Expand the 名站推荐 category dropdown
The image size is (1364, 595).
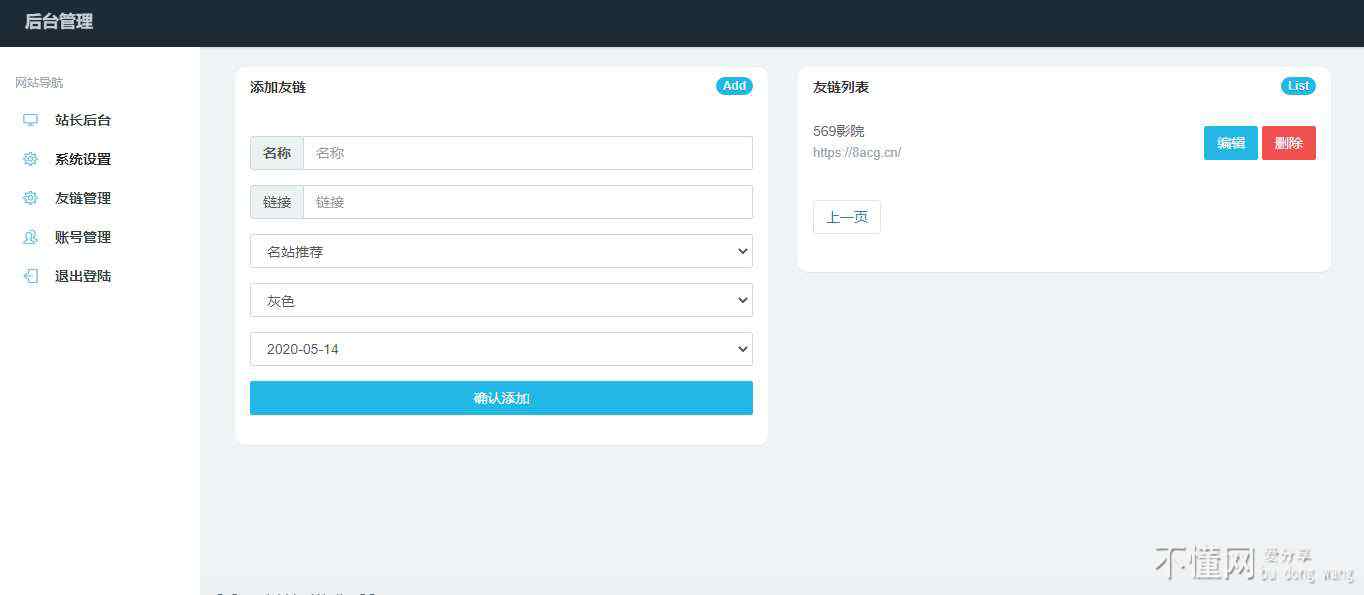point(501,251)
